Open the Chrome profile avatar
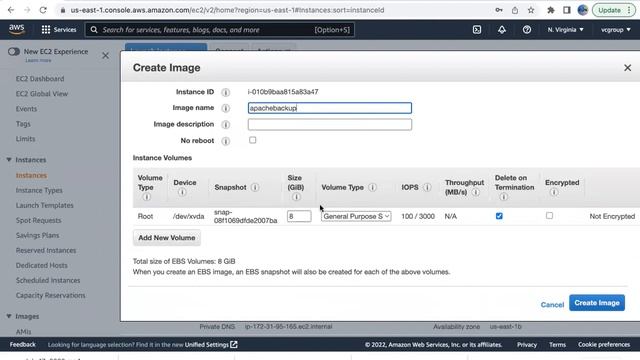Screen dimensions: 640x360 click(x=582, y=10)
